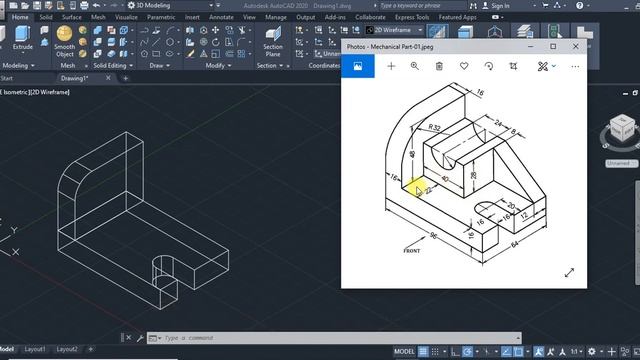Expand the Section panel
640x360 pixels.
pyautogui.click(x=270, y=65)
